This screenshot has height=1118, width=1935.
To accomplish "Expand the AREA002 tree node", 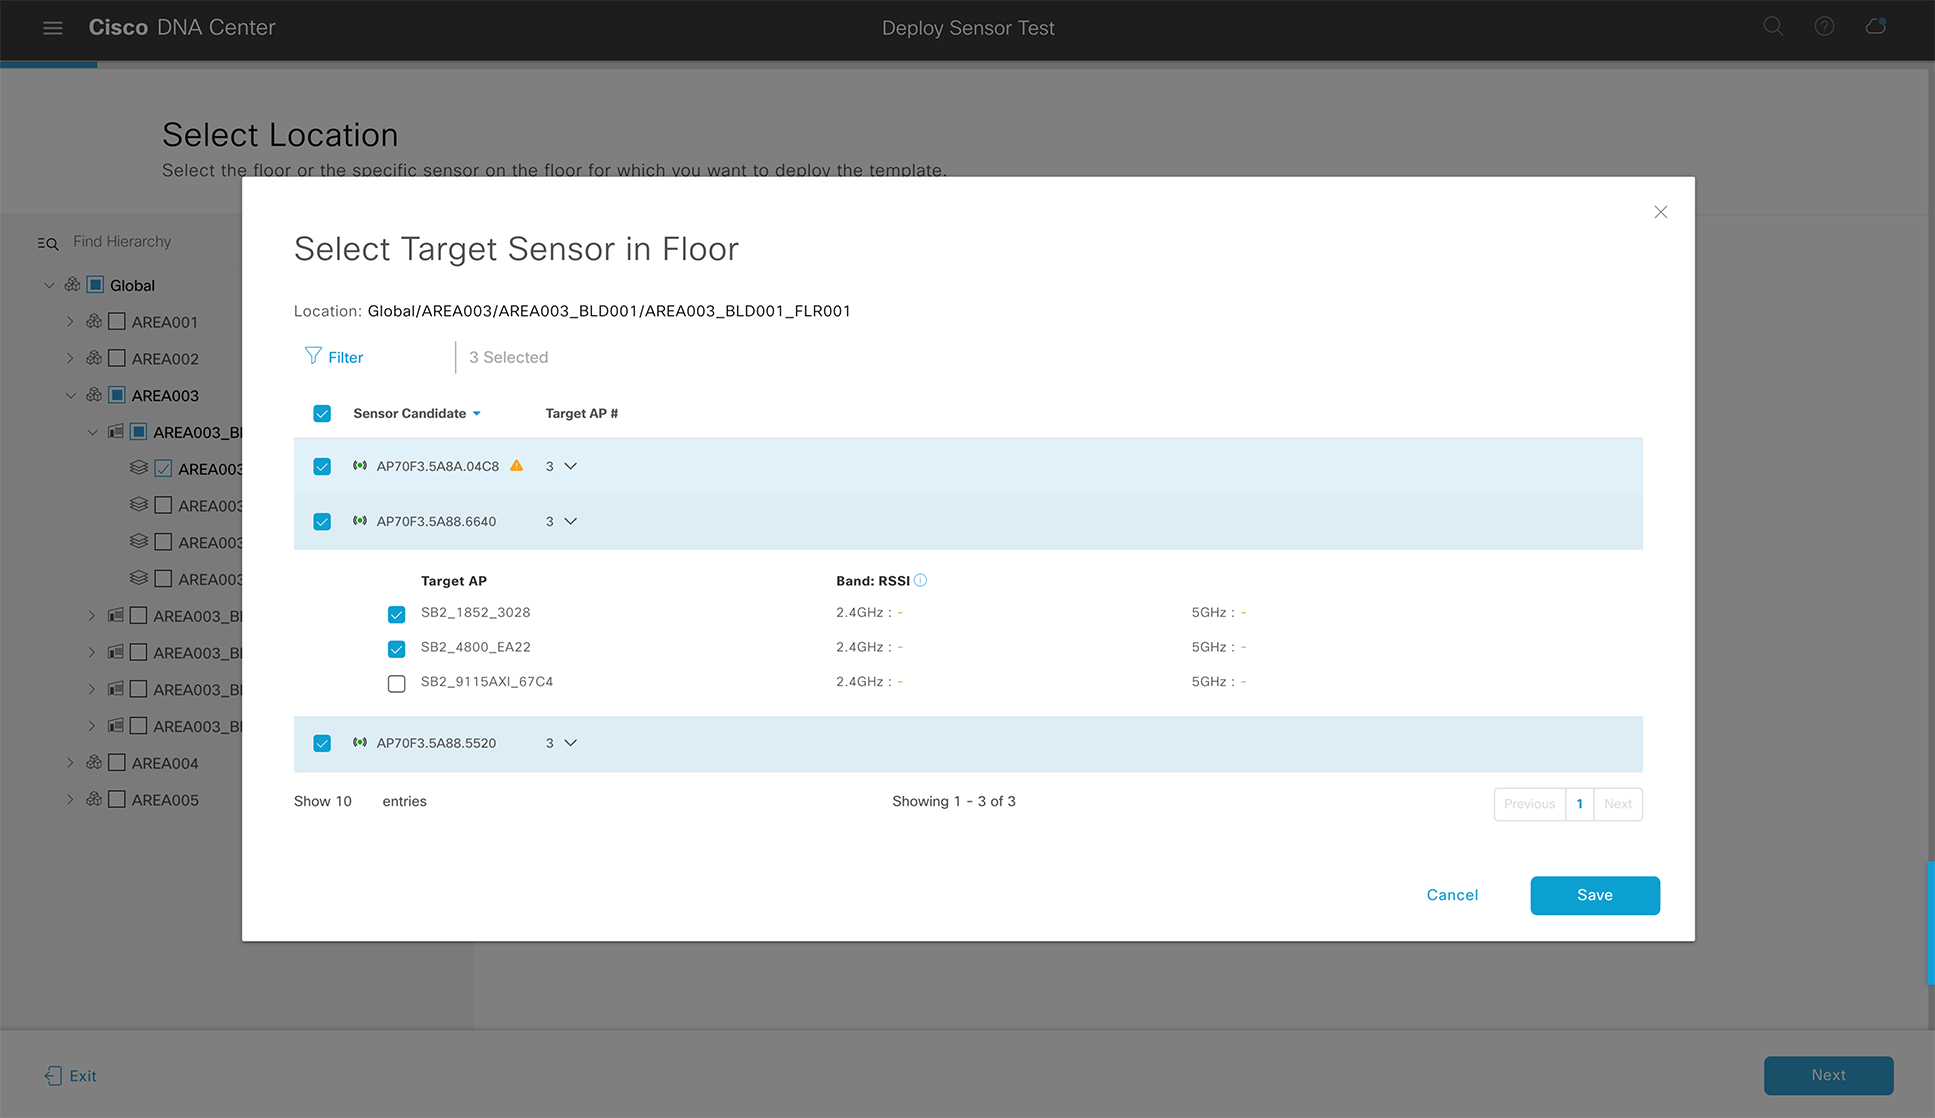I will pyautogui.click(x=70, y=358).
